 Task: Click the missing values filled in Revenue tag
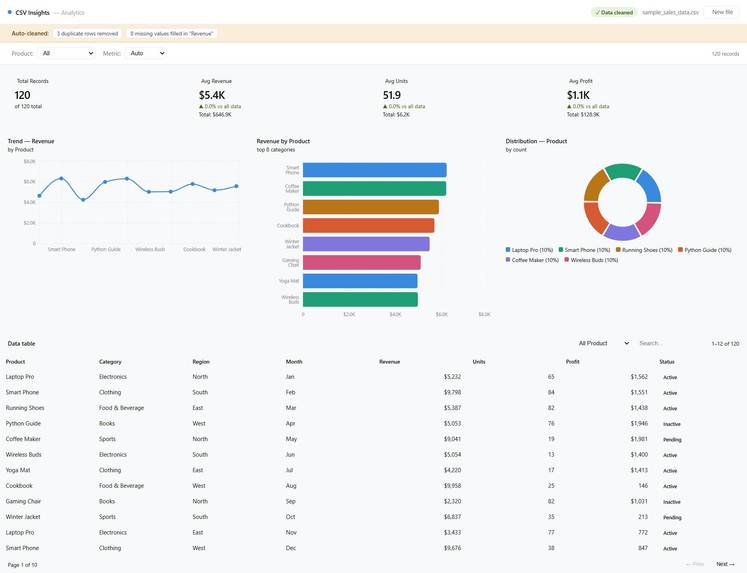point(171,33)
